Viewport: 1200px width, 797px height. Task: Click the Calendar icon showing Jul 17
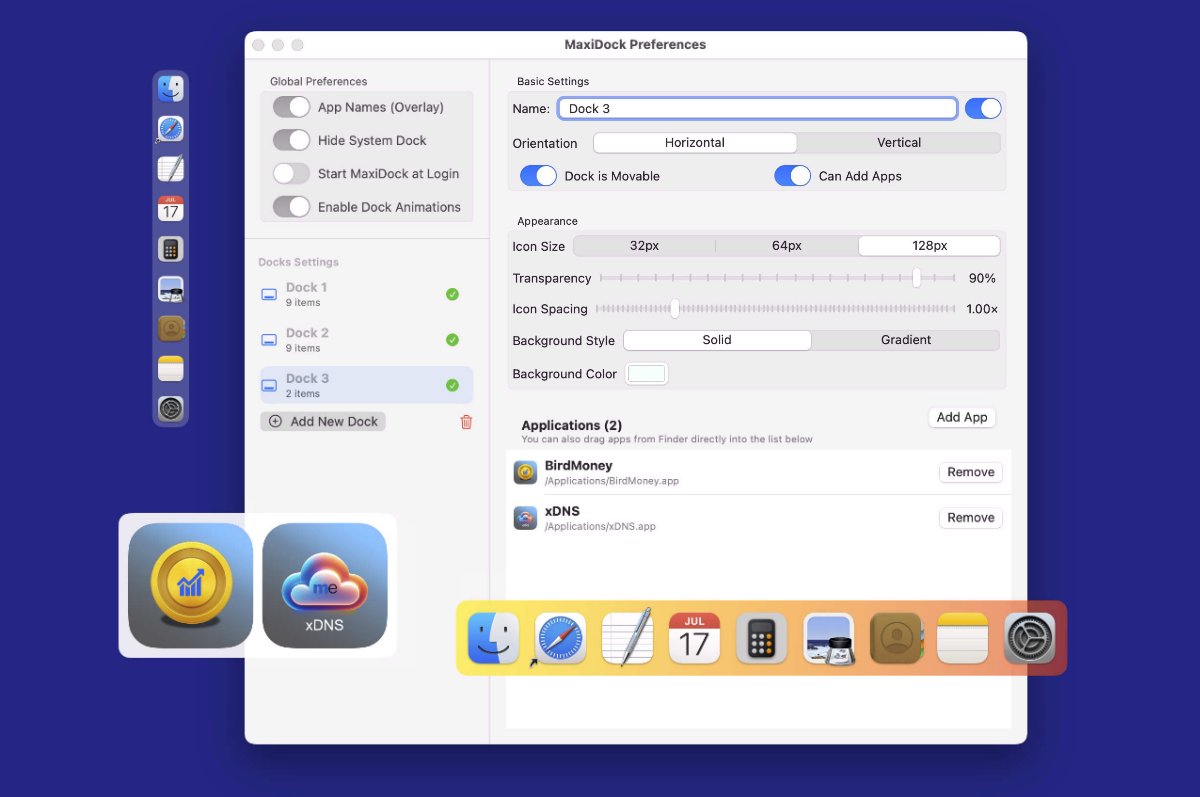[x=694, y=637]
